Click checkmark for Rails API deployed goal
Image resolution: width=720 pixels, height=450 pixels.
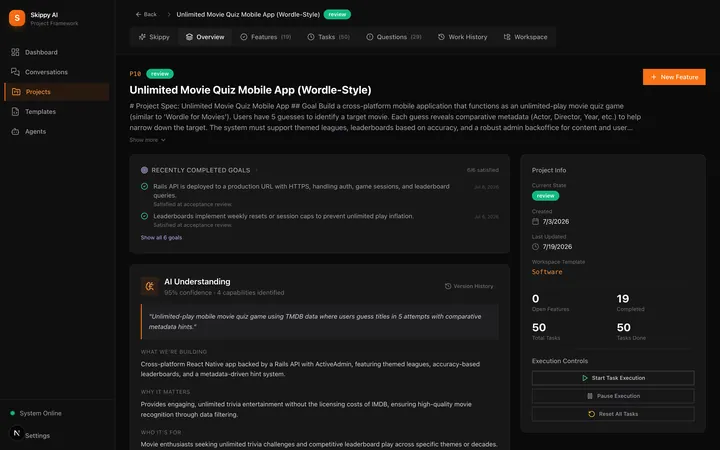(x=144, y=186)
